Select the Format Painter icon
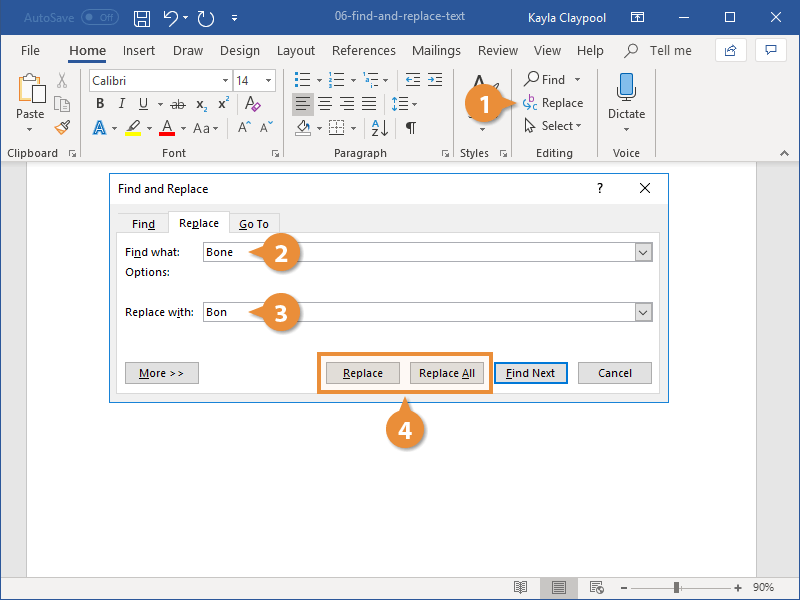This screenshot has height=600, width=800. click(60, 127)
